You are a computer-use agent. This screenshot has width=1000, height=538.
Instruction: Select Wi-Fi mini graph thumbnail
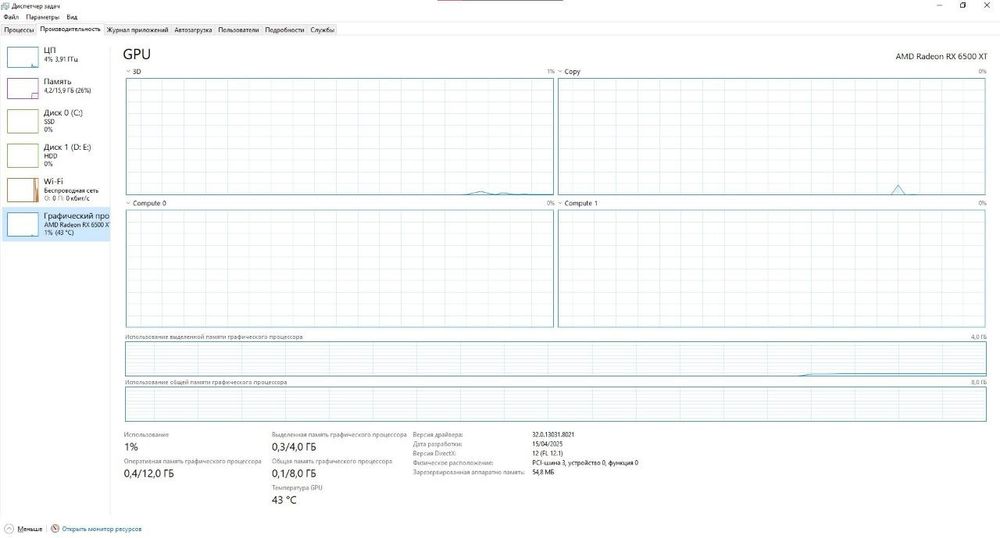pos(22,190)
